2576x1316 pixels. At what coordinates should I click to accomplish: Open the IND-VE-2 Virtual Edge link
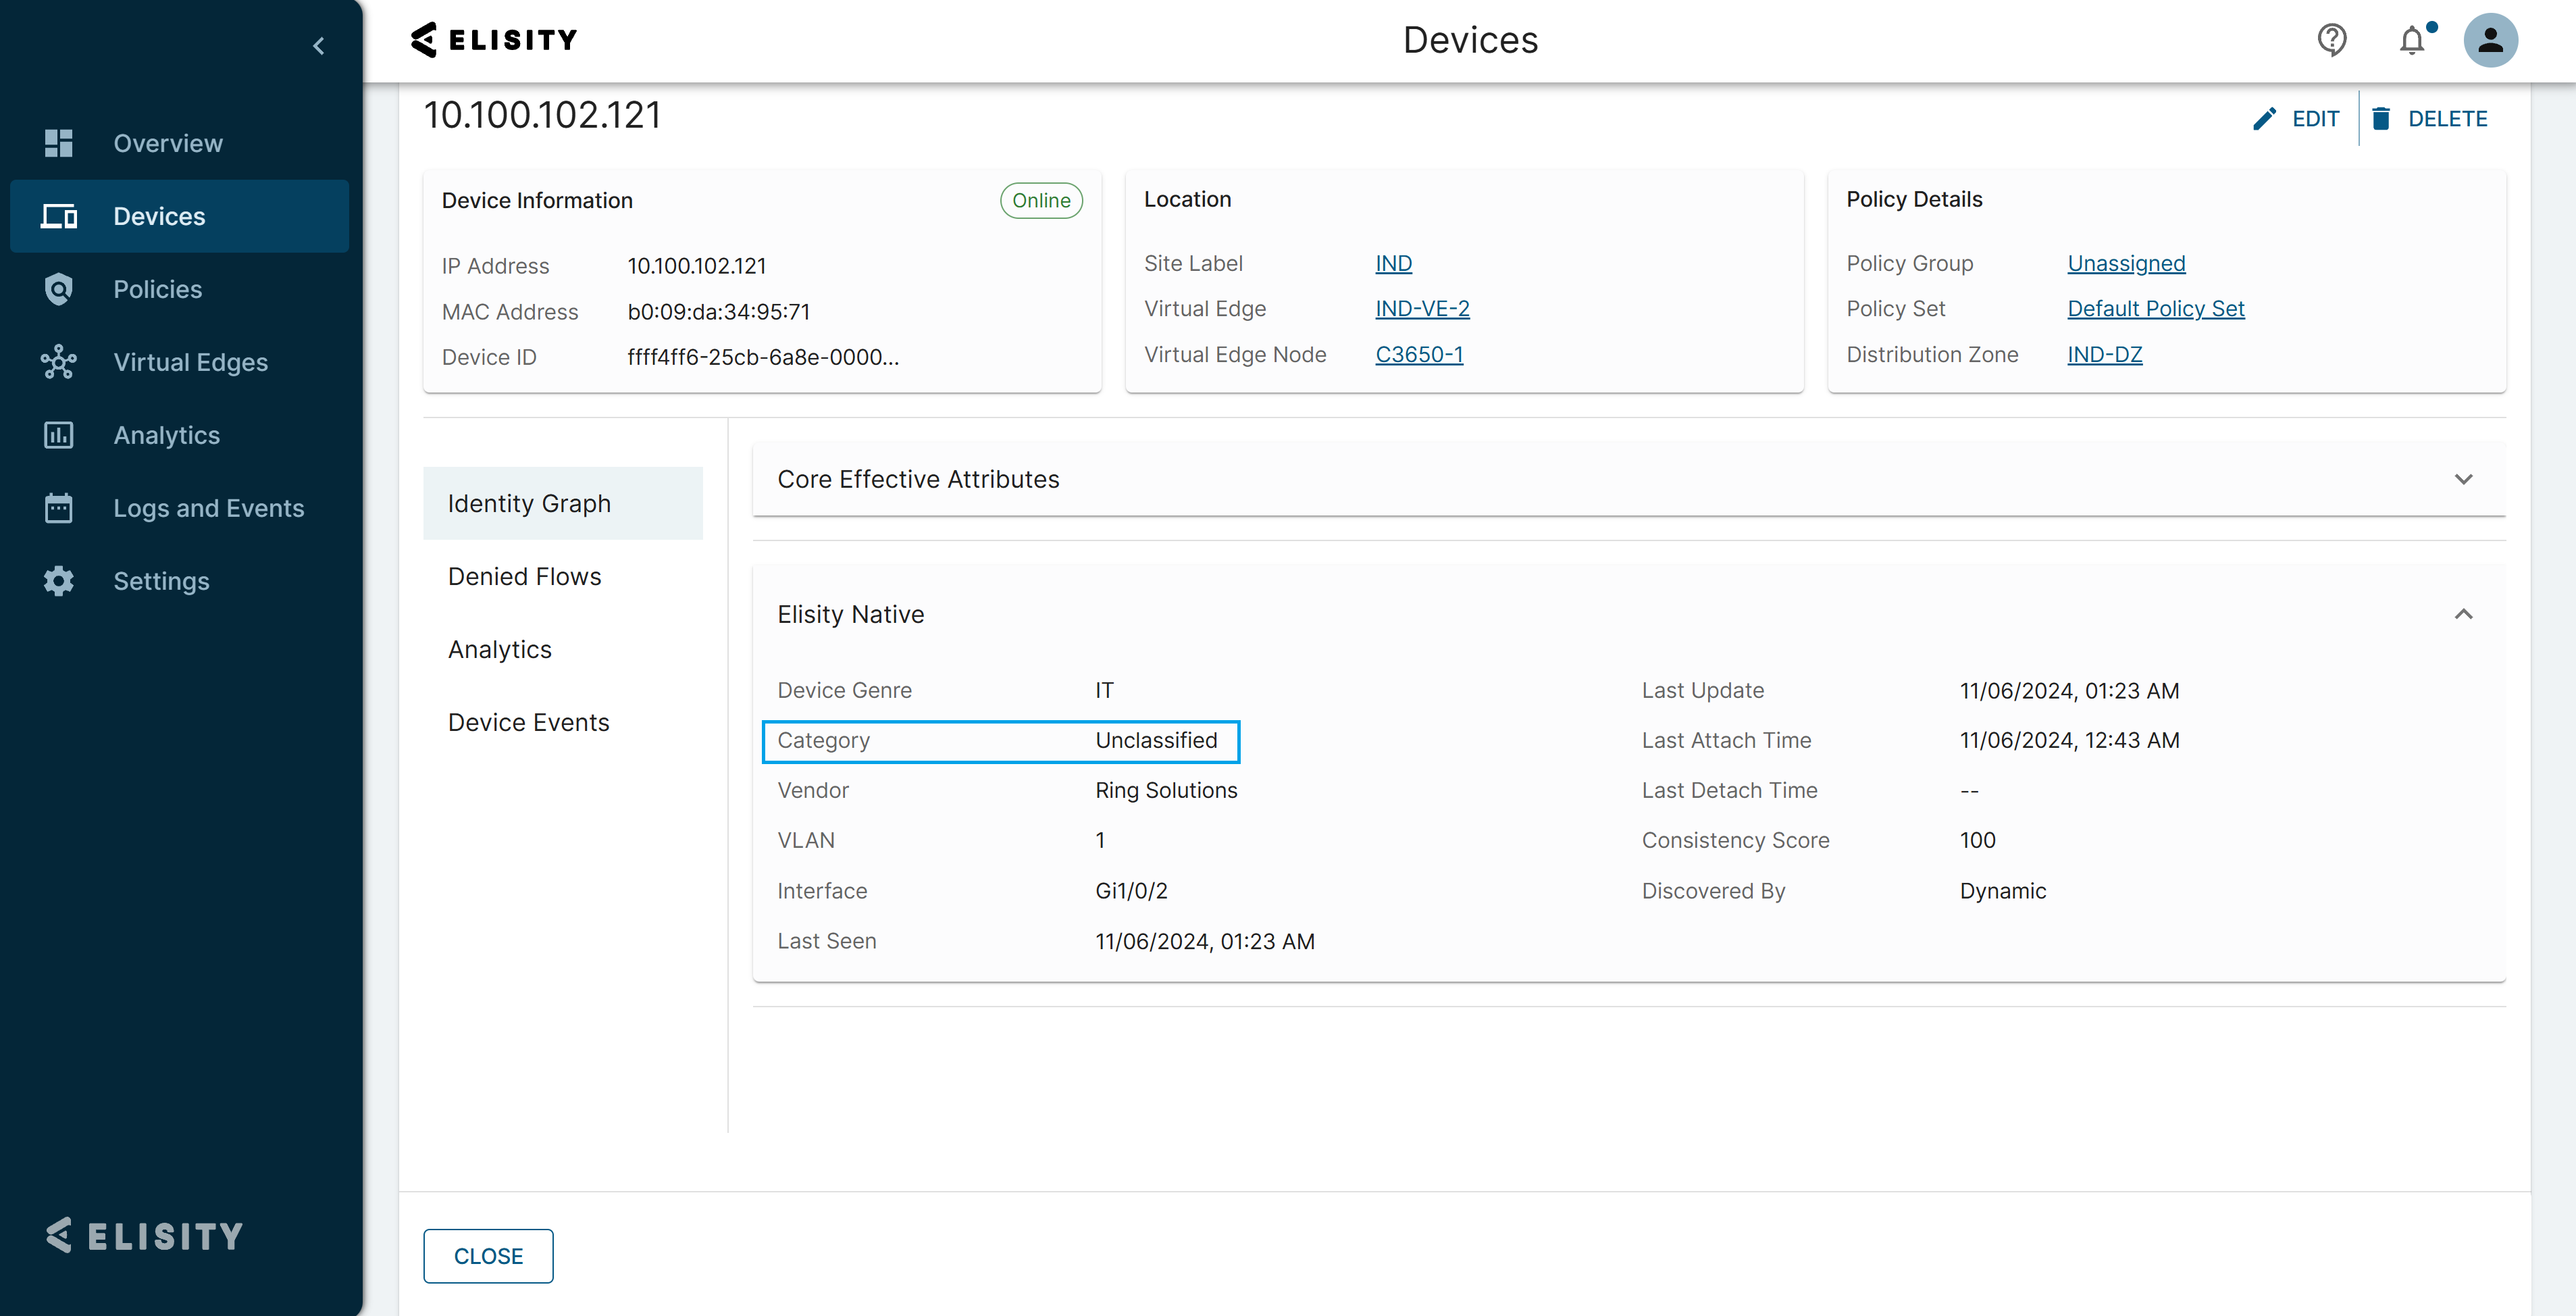pyautogui.click(x=1422, y=309)
